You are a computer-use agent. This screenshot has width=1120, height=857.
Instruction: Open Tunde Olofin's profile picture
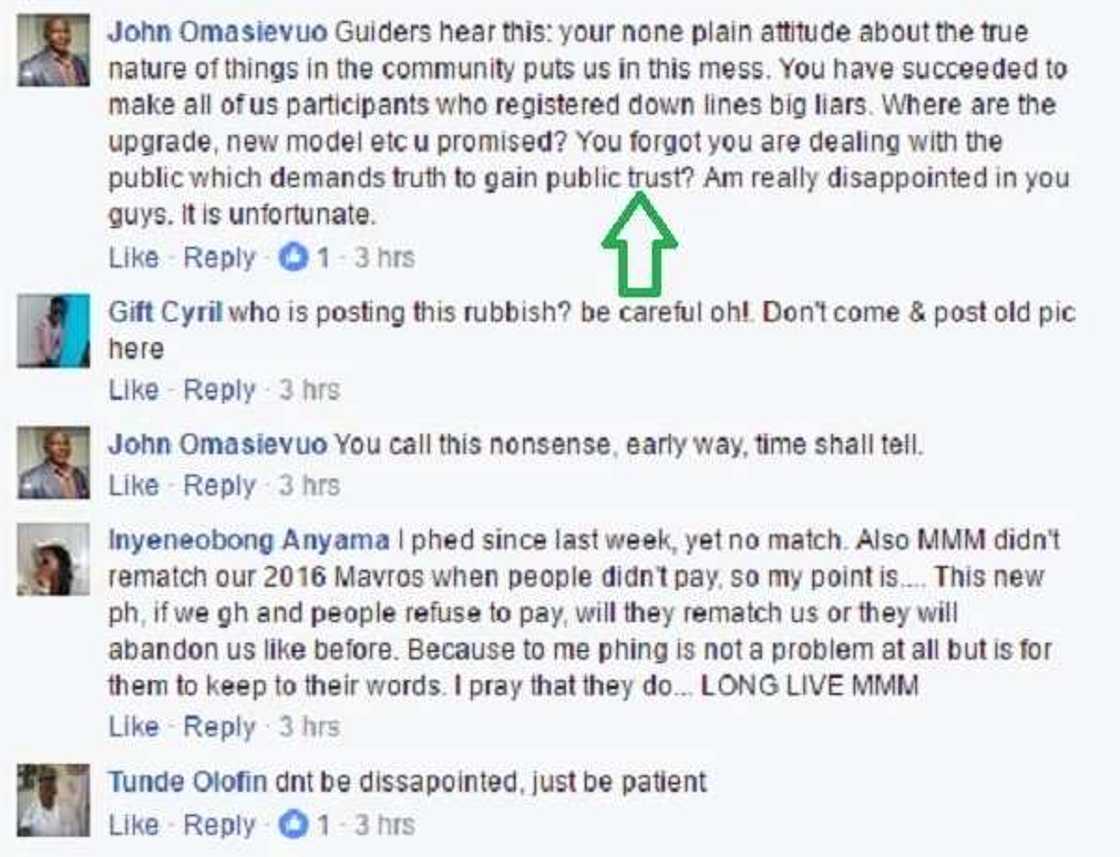(53, 800)
